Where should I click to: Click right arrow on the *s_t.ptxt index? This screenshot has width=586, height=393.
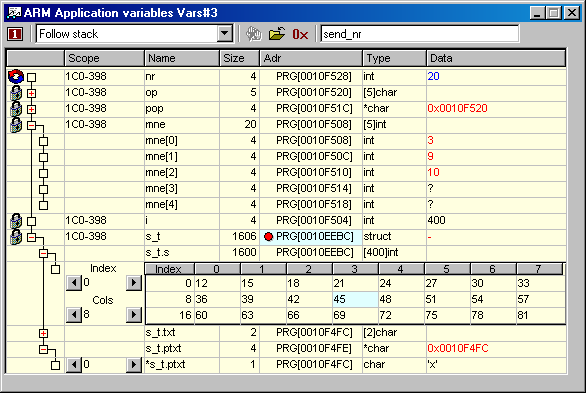[134, 365]
